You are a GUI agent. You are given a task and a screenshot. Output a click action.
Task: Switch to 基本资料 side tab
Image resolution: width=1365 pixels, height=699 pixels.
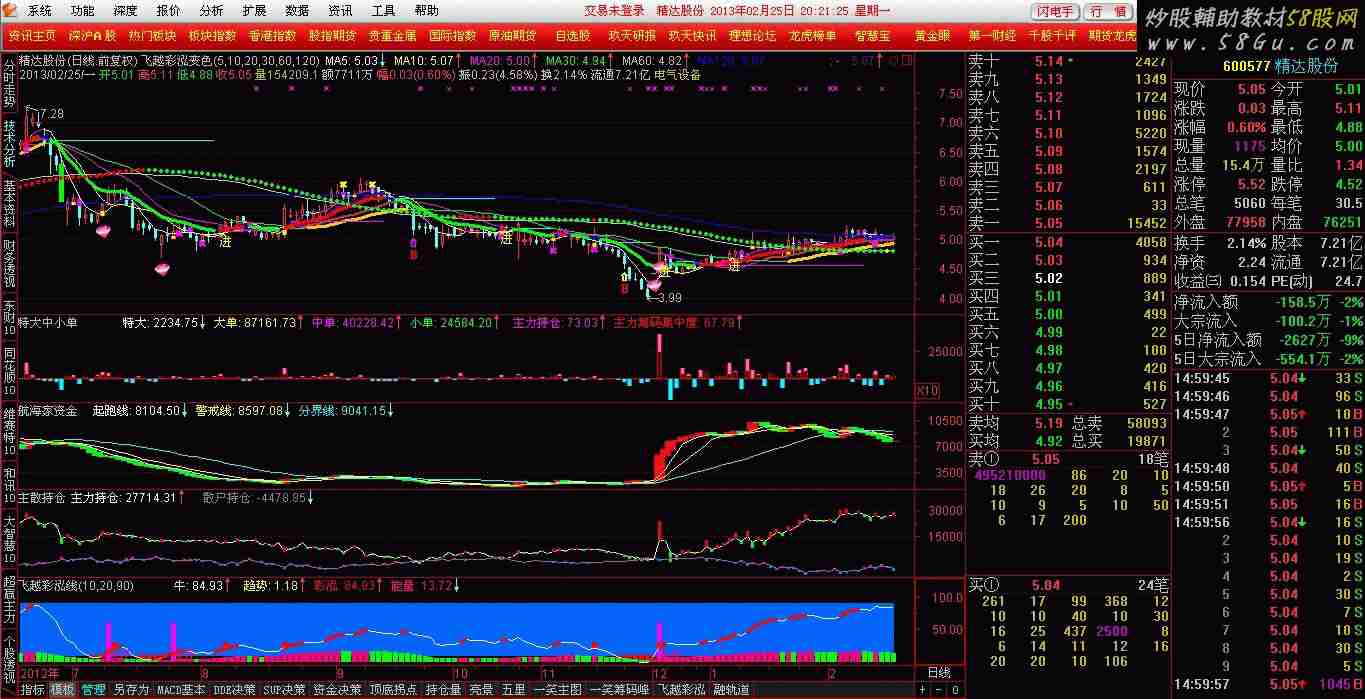[x=8, y=203]
